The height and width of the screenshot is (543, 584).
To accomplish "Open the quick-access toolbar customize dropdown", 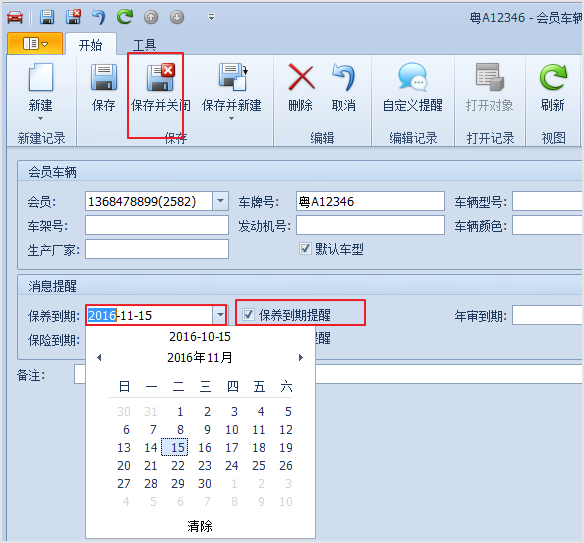I will 211,17.
